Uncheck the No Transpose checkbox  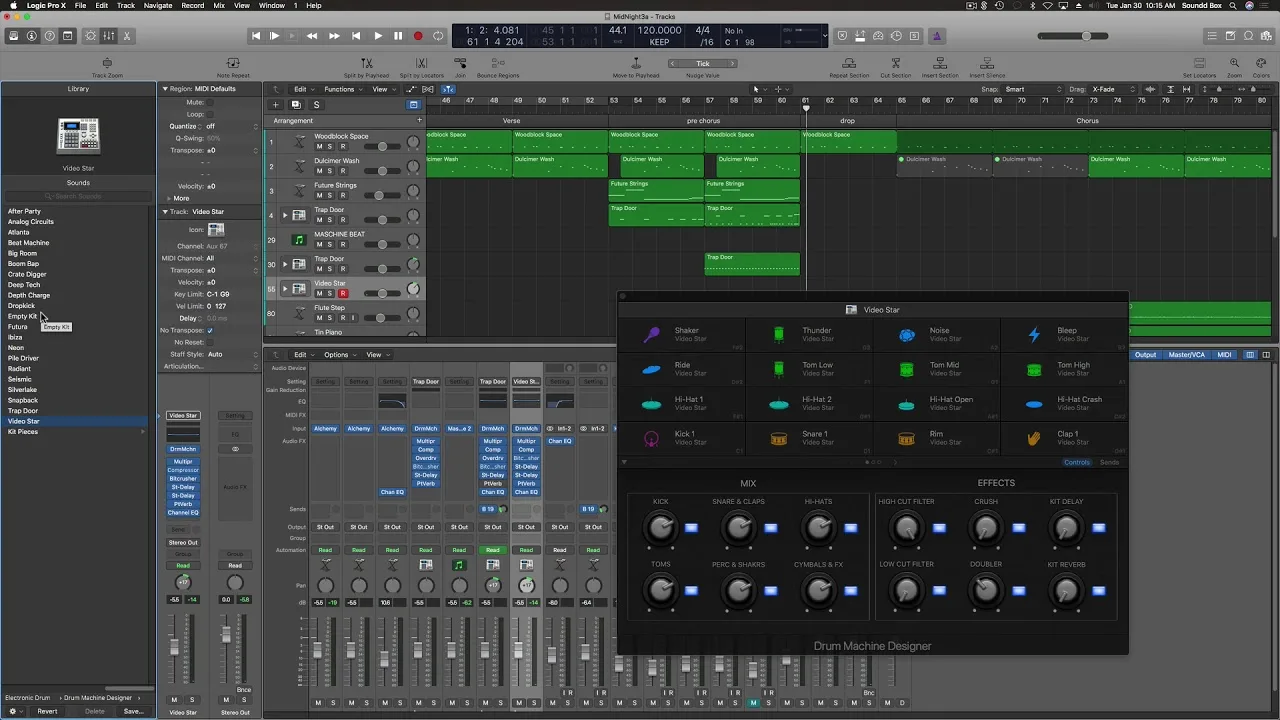(209, 330)
